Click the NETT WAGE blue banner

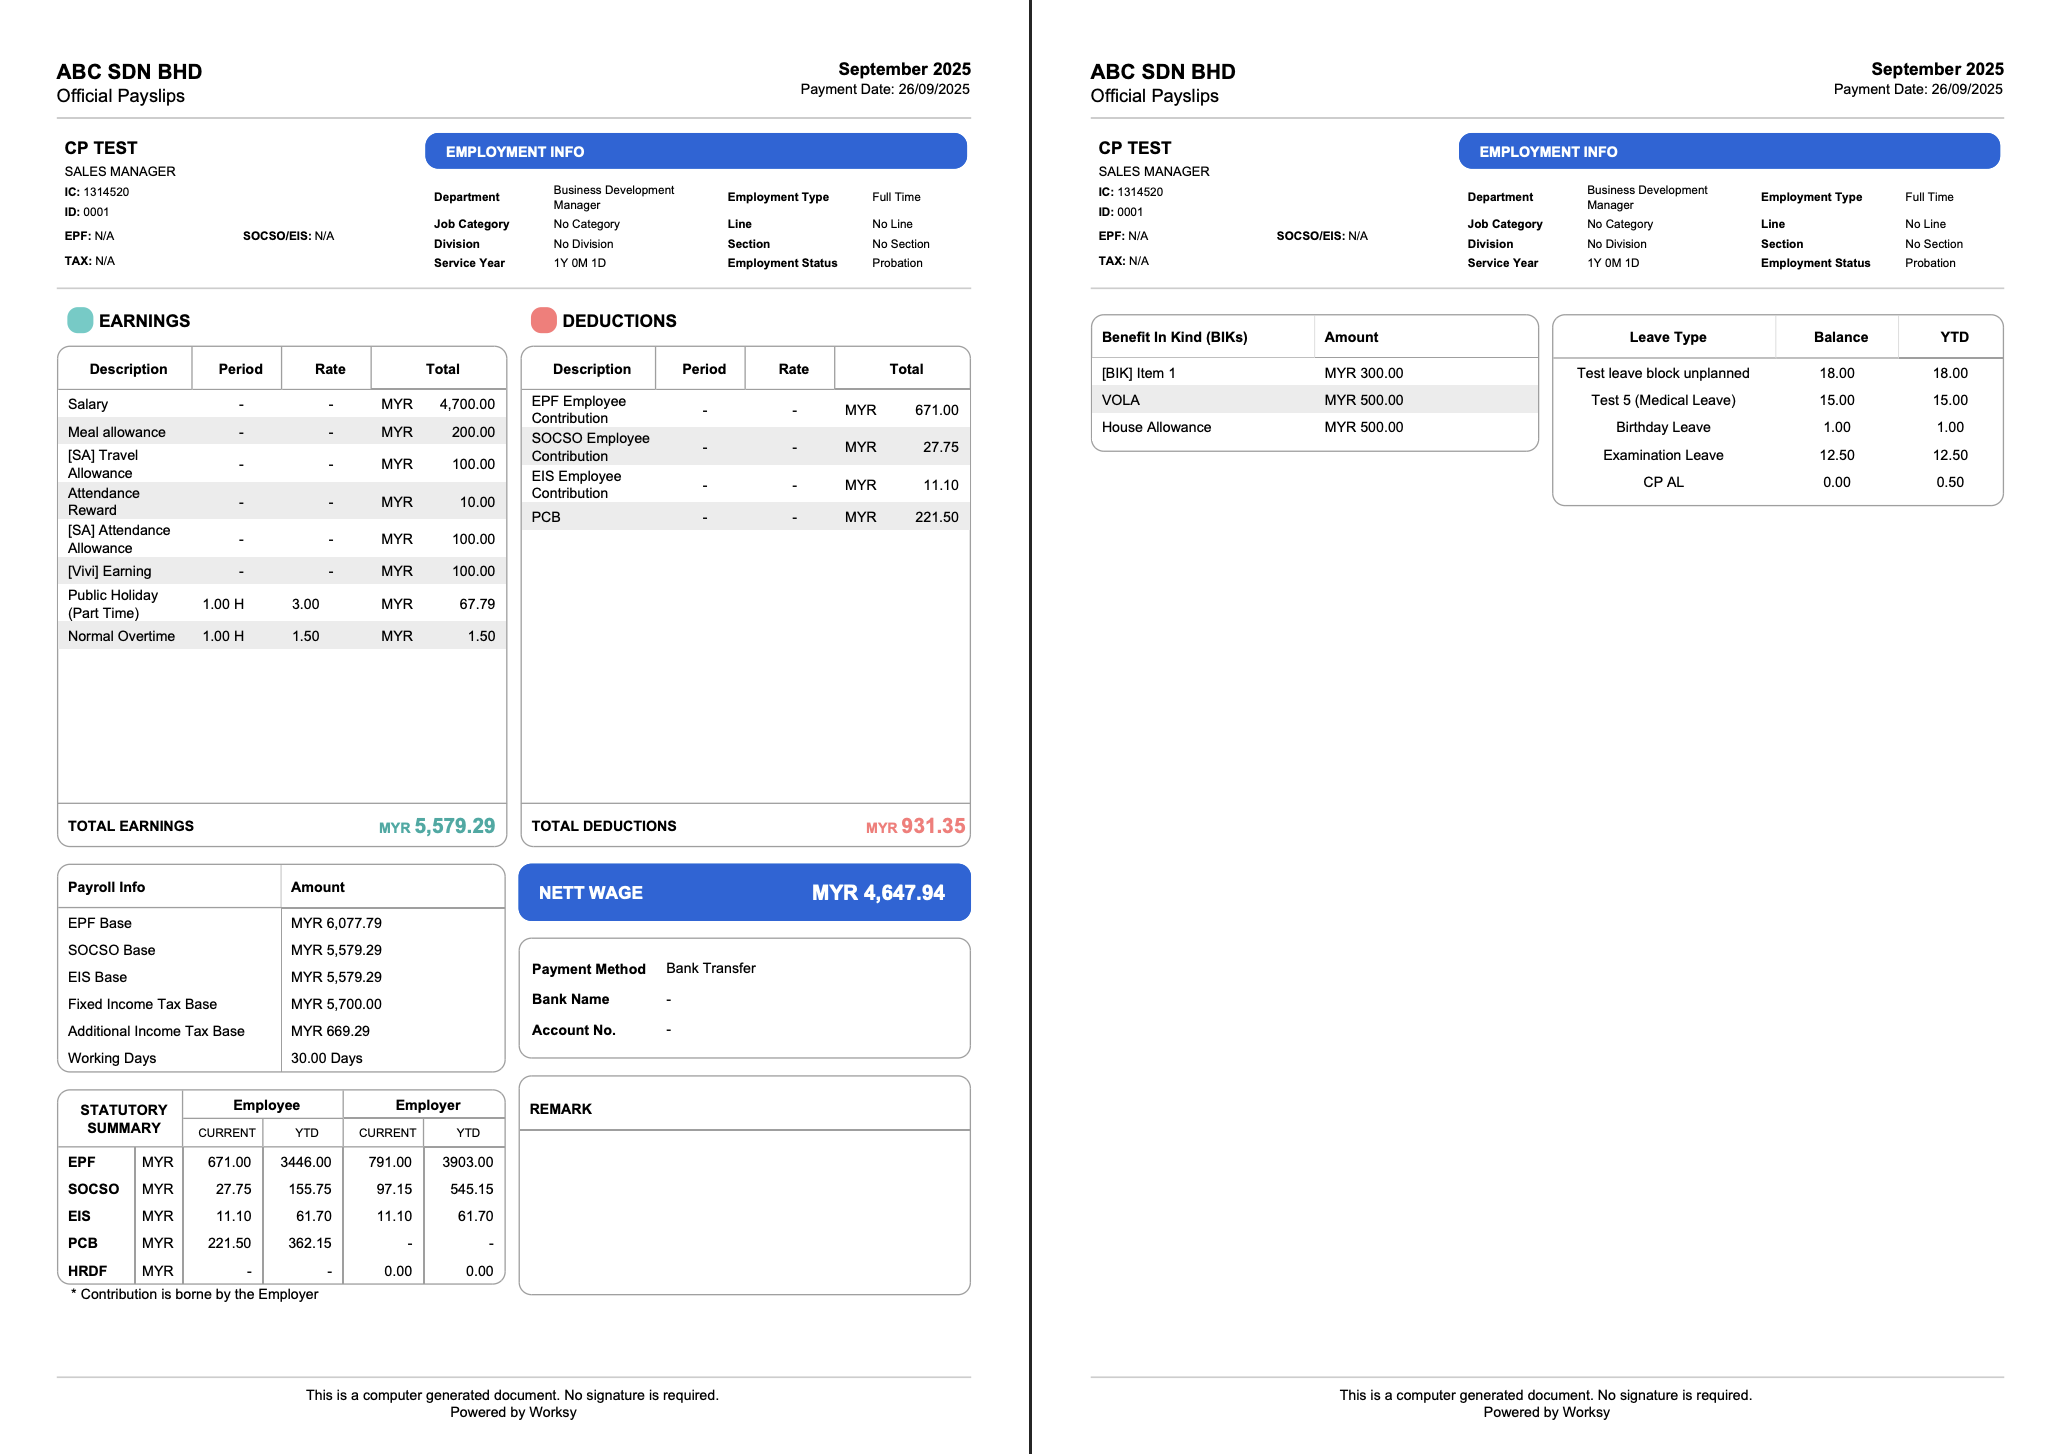pos(744,892)
